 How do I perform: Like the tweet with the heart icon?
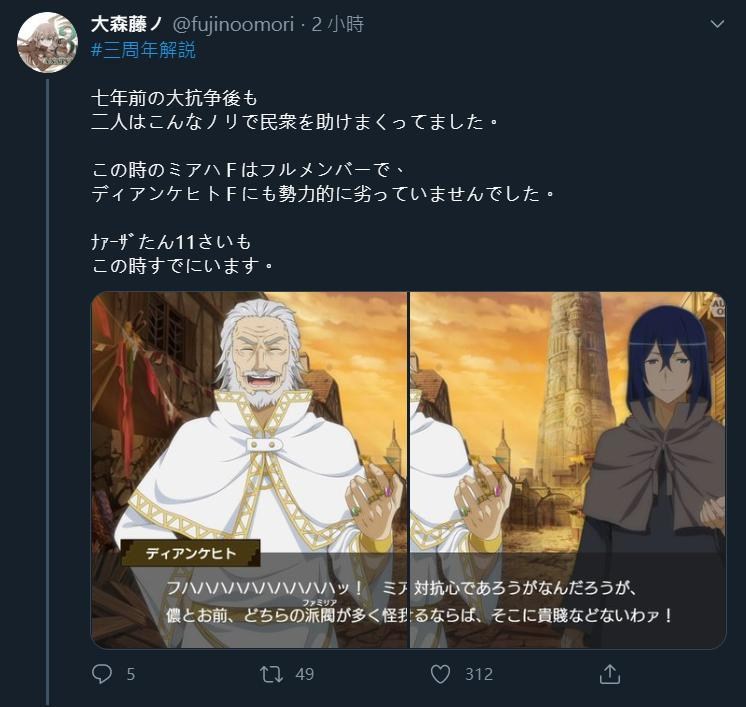440,674
